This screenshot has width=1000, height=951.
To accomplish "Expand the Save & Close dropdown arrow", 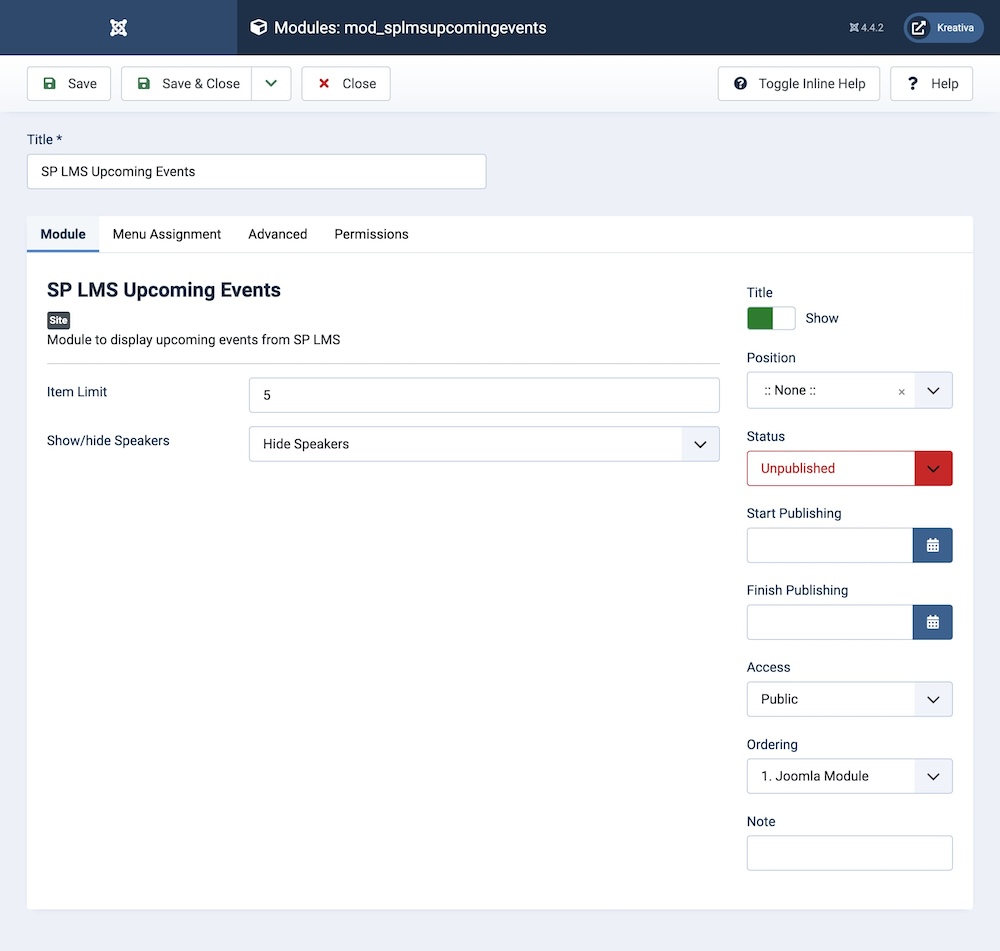I will click(x=271, y=84).
